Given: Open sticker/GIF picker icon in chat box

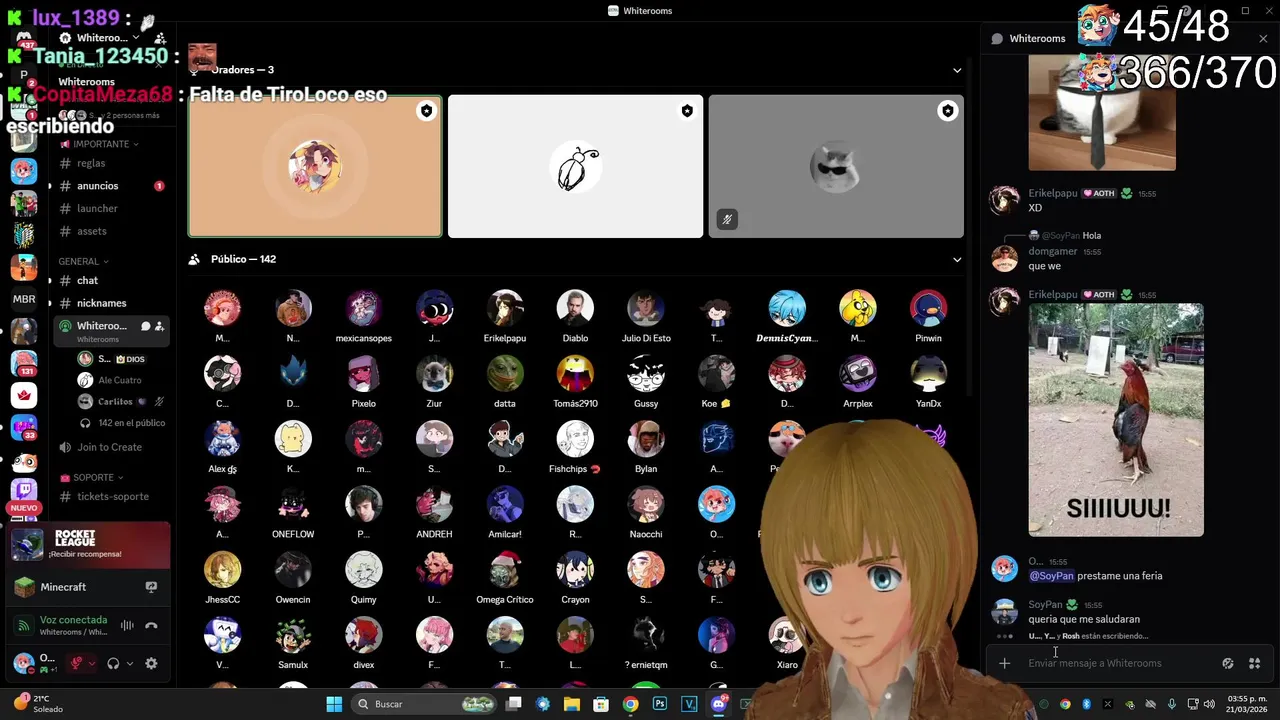Looking at the screenshot, I should click(x=1228, y=663).
